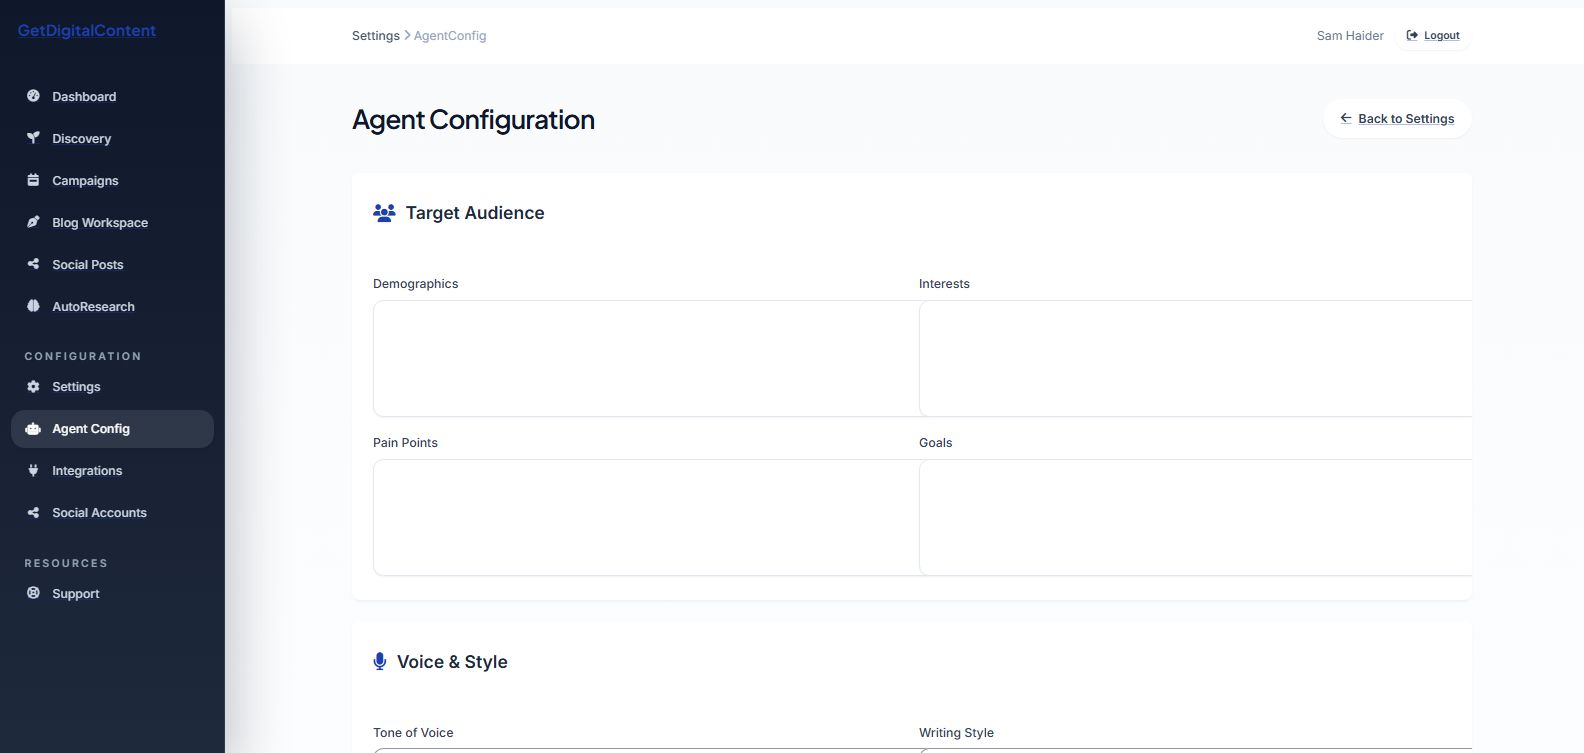Open Support under Resources
The height and width of the screenshot is (753, 1584).
click(x=112, y=593)
